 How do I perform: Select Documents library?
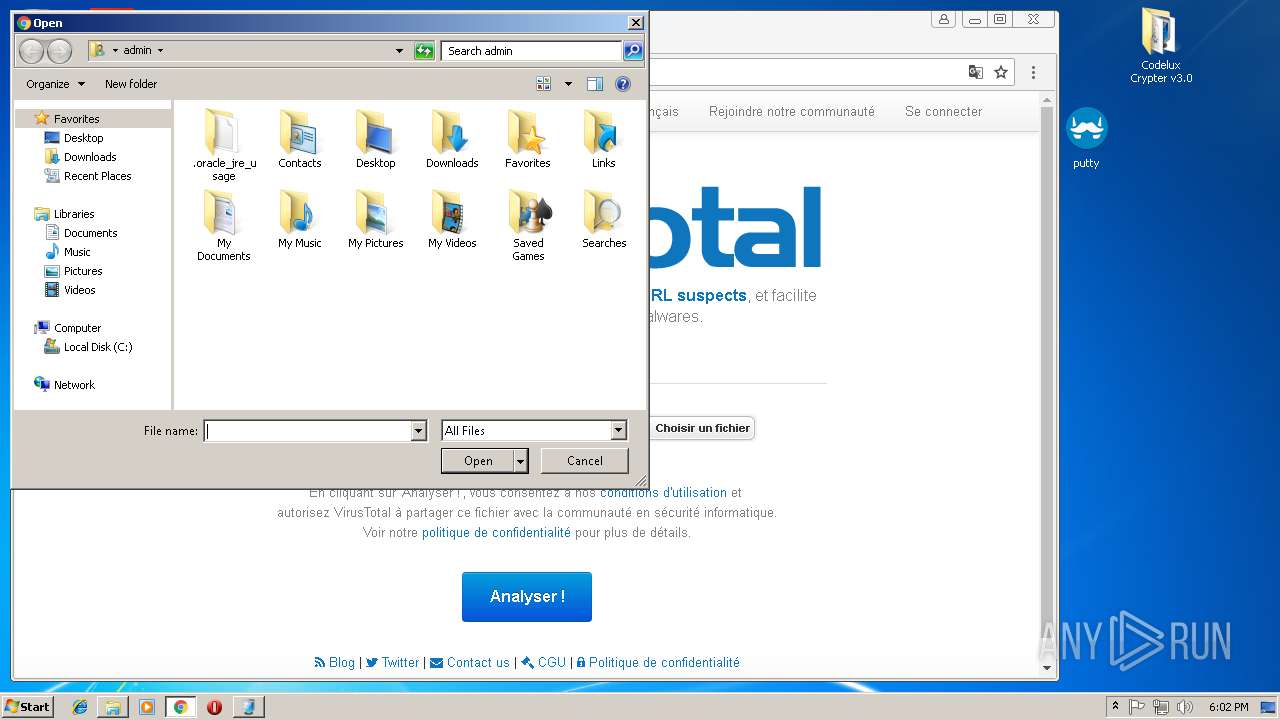[90, 233]
